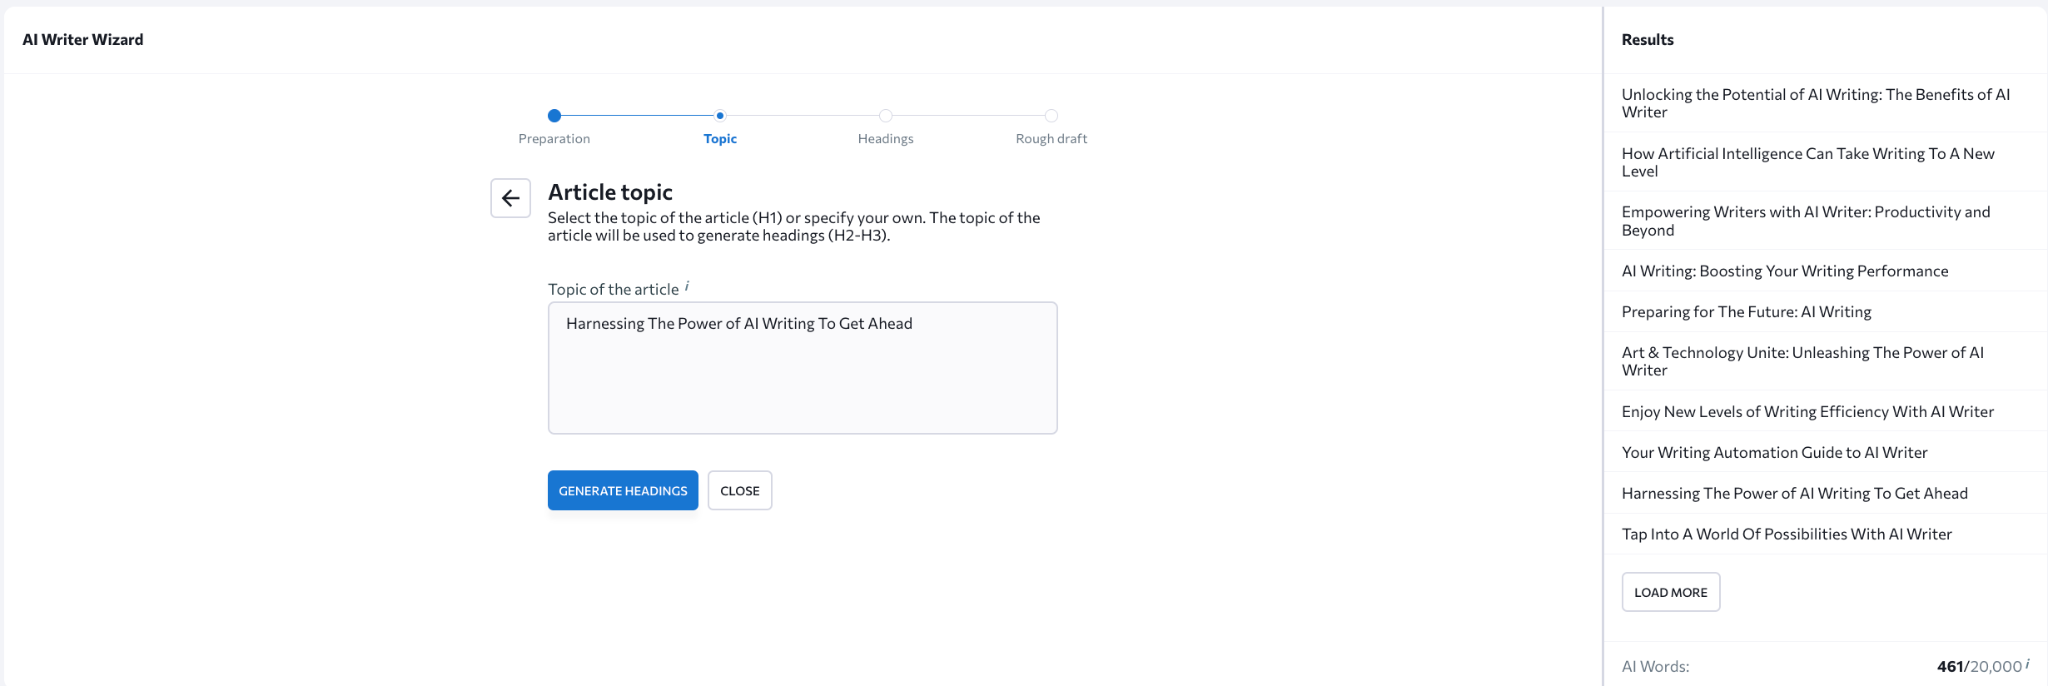Screen dimensions: 2048x686
Task: Pick 'Enjoy New Levels of Writing Efficiency' topic
Action: coord(1807,412)
